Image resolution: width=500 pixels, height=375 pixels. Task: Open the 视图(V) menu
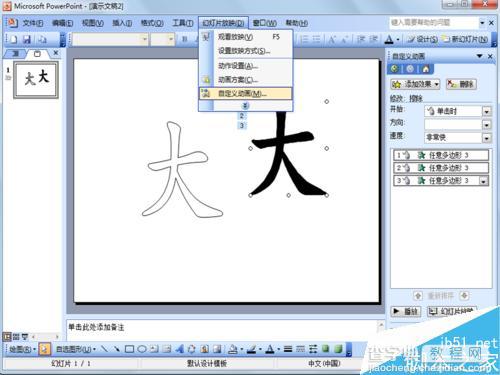point(92,23)
